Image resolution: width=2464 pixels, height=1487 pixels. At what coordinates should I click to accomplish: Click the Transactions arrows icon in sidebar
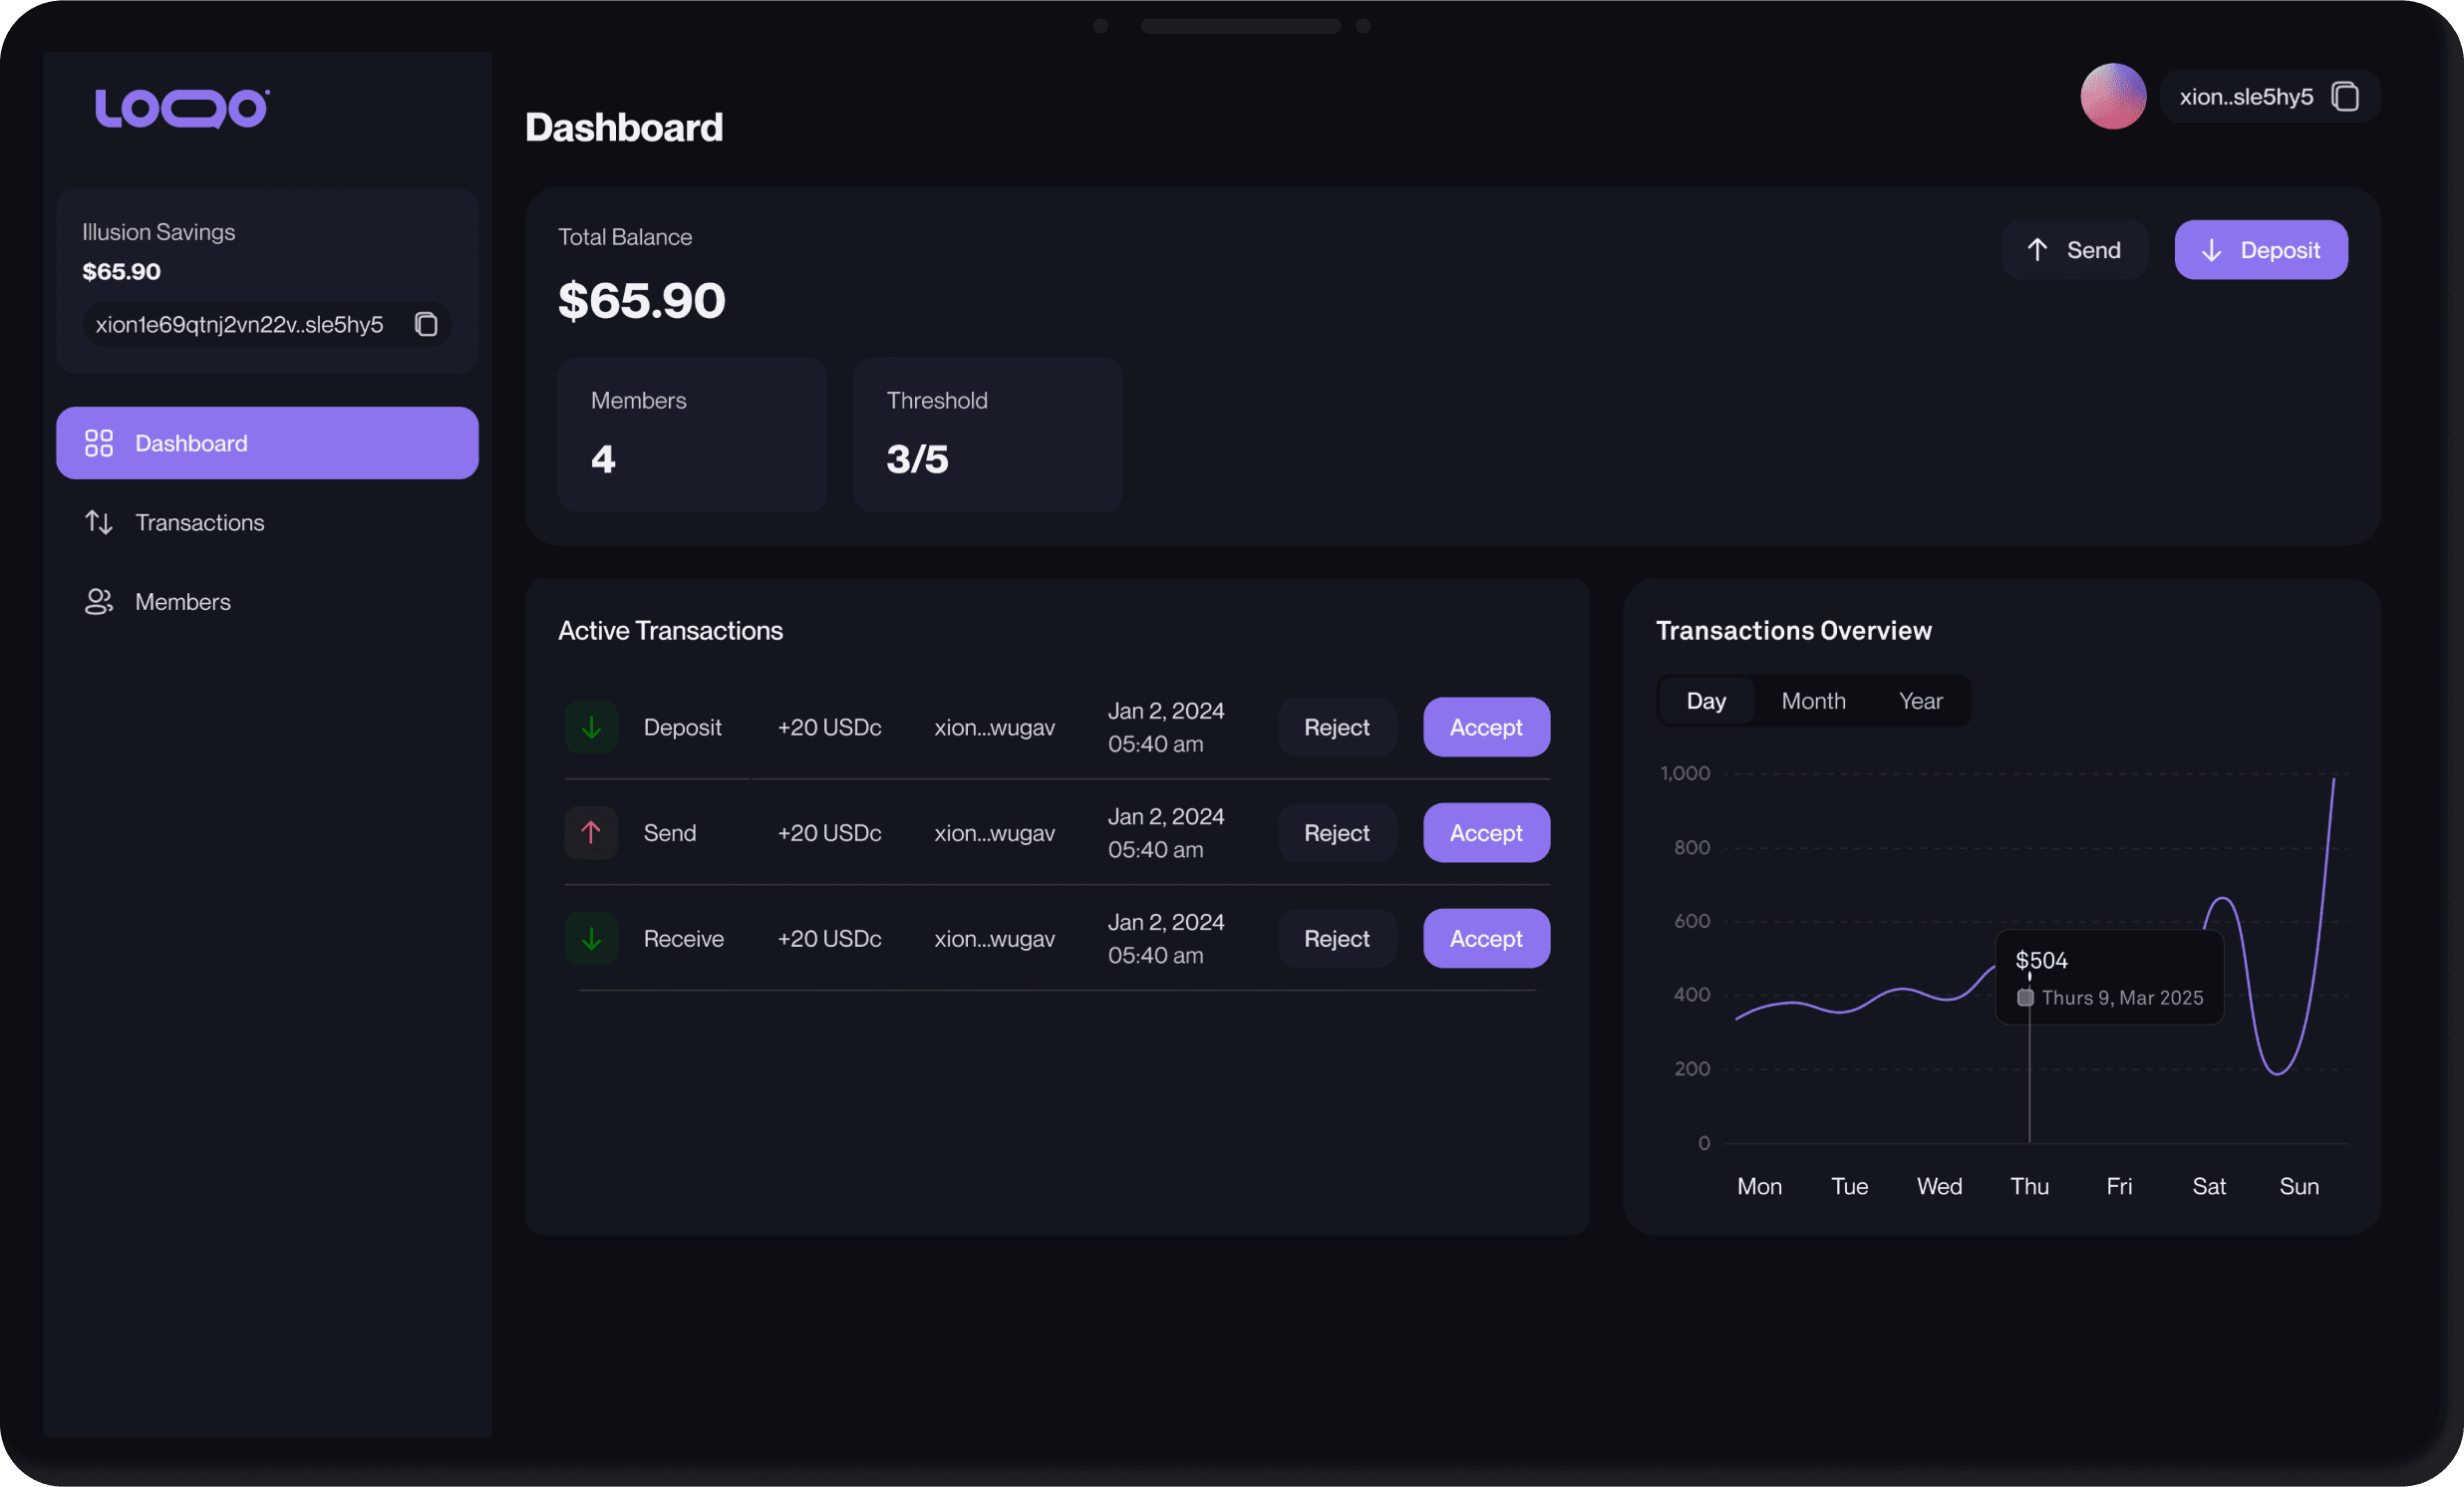[98, 522]
